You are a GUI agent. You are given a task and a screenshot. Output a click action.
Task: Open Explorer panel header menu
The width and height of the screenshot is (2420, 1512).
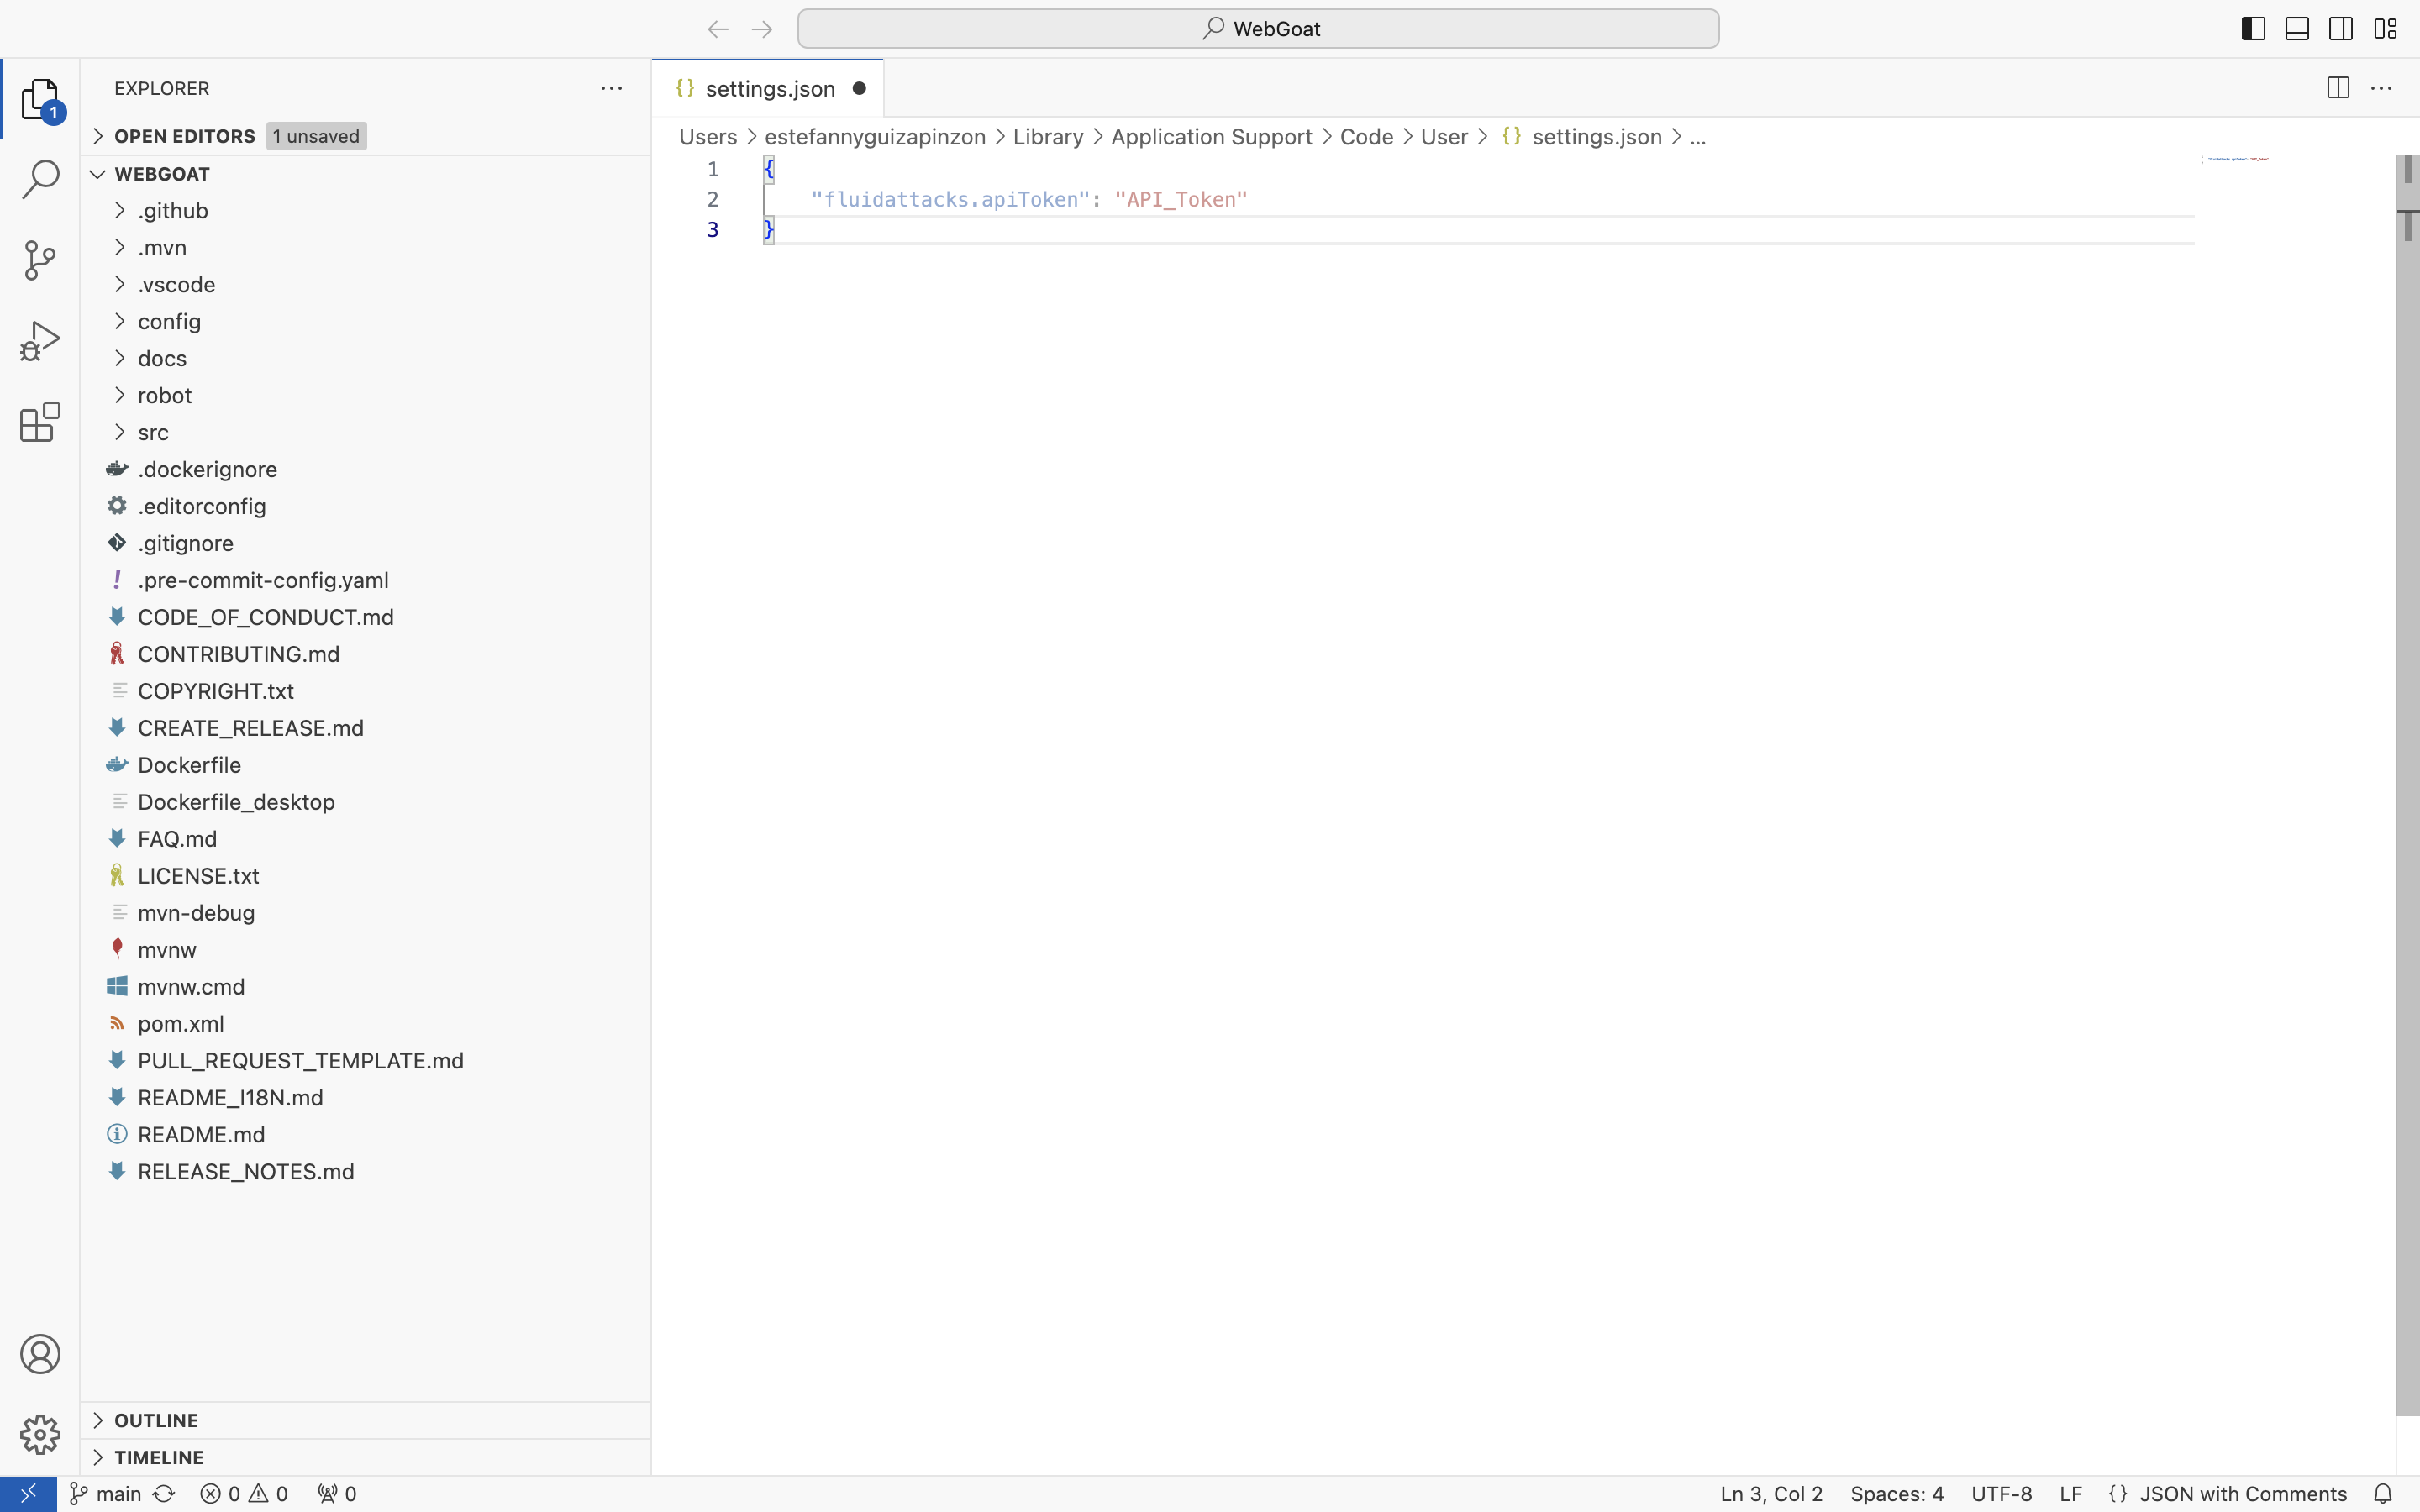tap(612, 87)
